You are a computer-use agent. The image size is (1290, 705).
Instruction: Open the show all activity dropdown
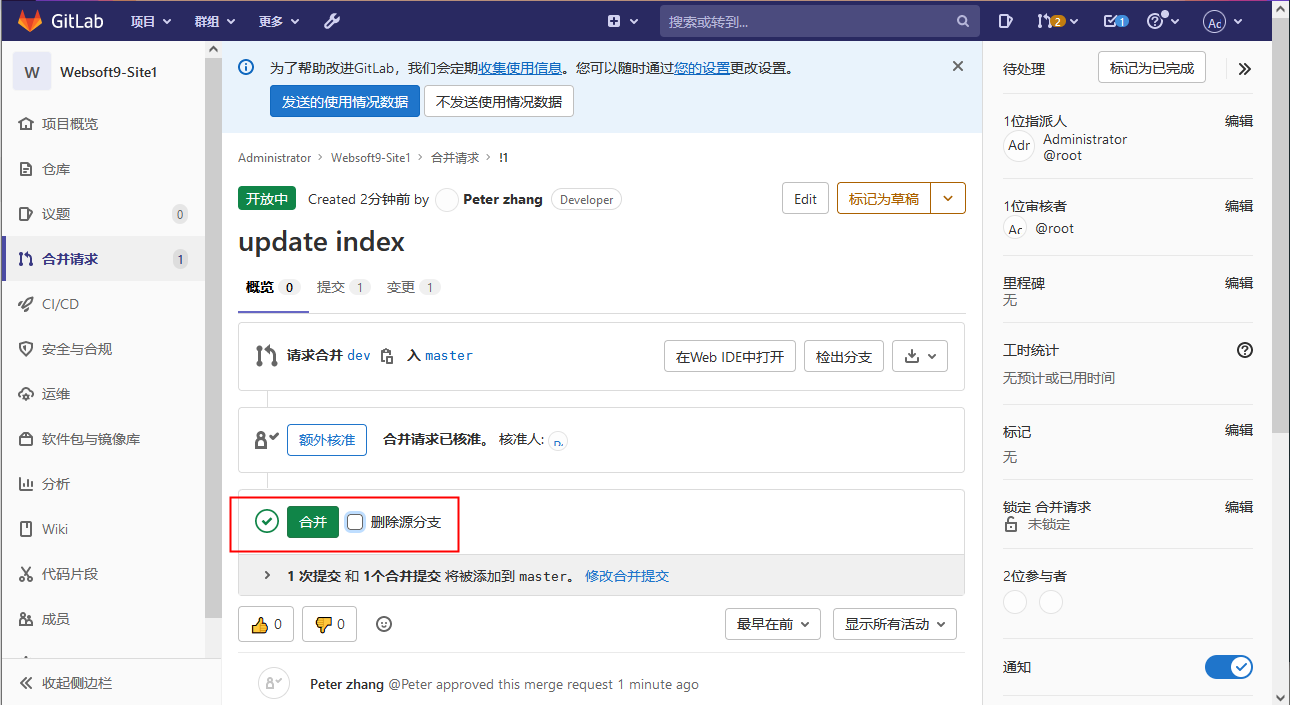tap(894, 624)
